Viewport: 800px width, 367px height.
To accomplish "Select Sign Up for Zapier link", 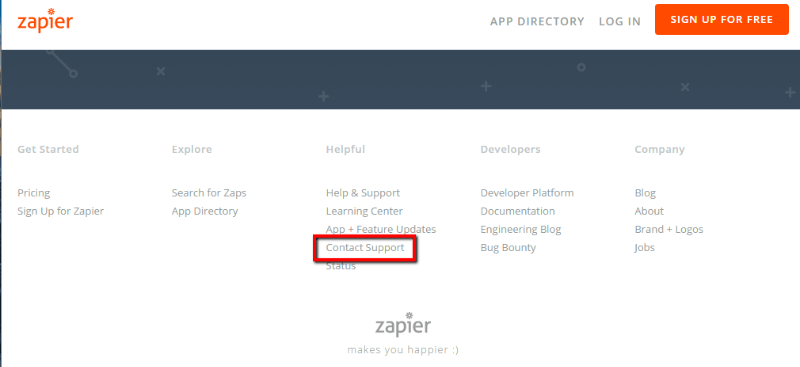I will click(61, 211).
